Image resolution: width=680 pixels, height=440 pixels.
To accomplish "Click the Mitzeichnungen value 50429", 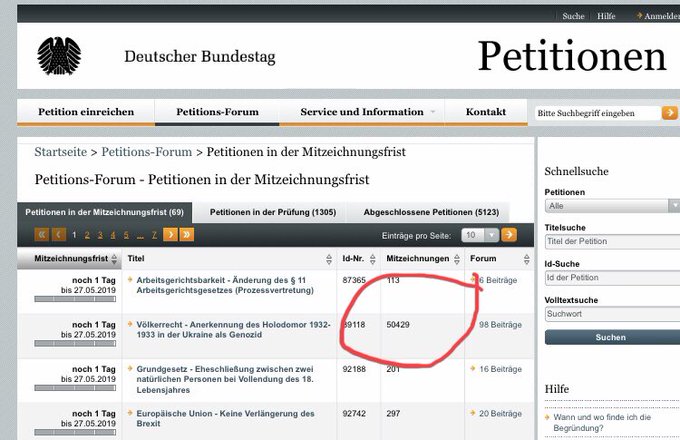I will point(398,325).
